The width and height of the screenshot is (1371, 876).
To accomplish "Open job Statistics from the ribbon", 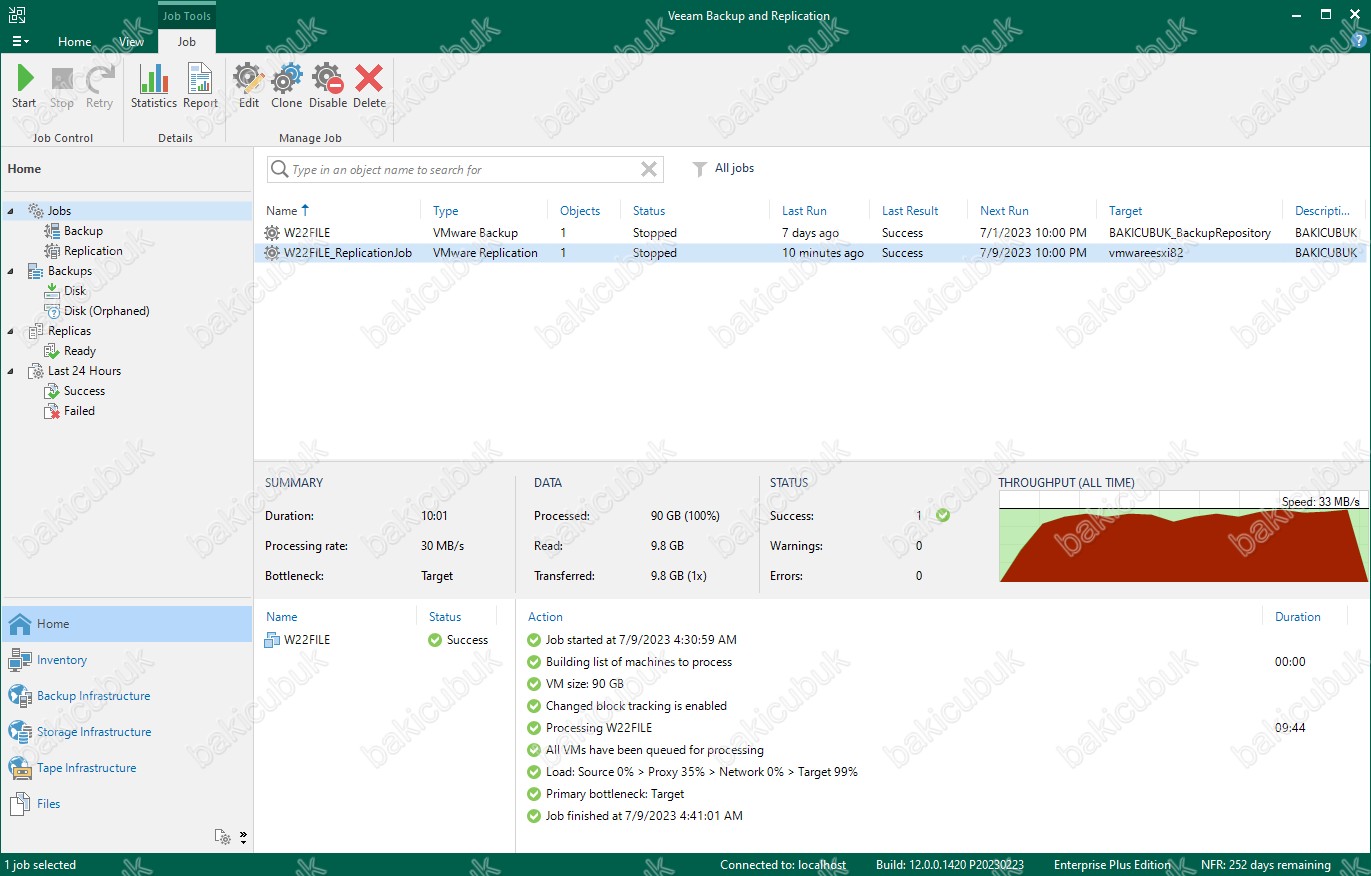I will pos(154,86).
